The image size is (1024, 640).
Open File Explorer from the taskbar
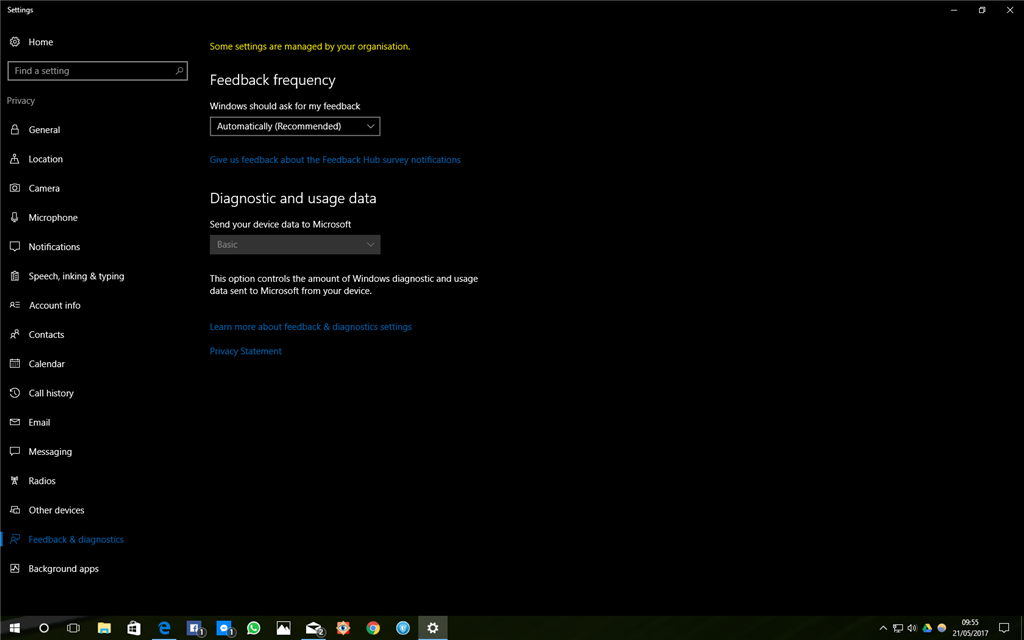pyautogui.click(x=104, y=628)
